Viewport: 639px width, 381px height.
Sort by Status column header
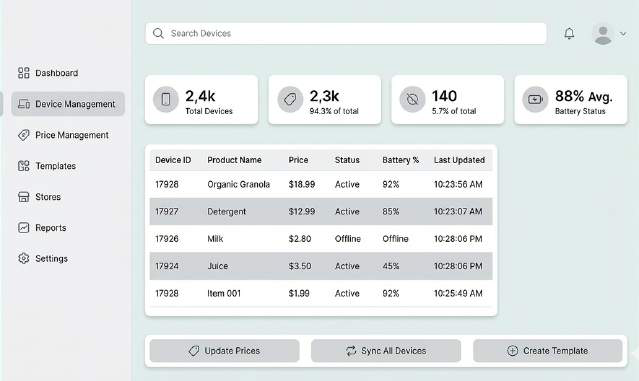click(x=347, y=160)
